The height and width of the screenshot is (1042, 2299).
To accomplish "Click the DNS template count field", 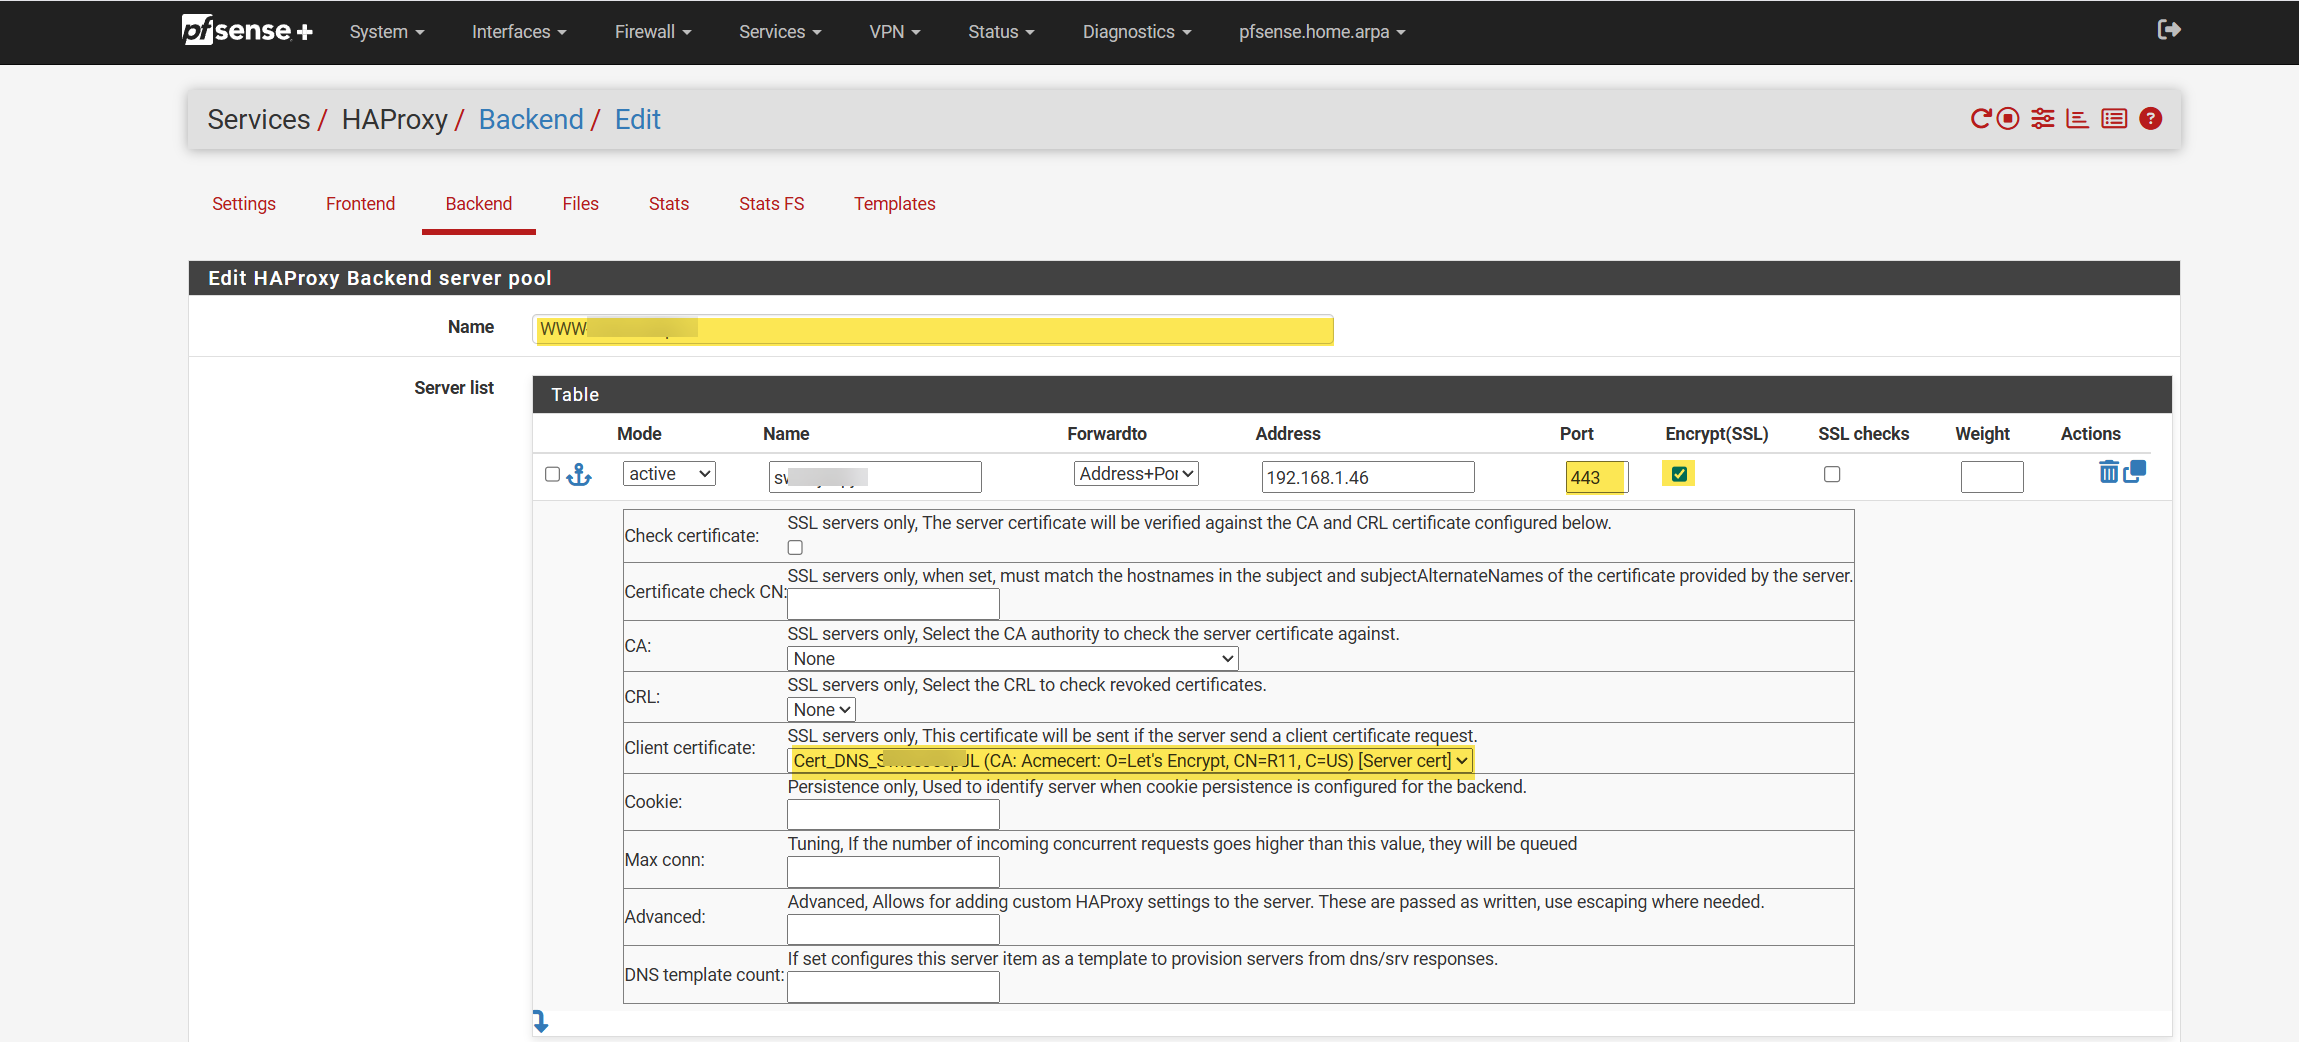I will coord(893,987).
